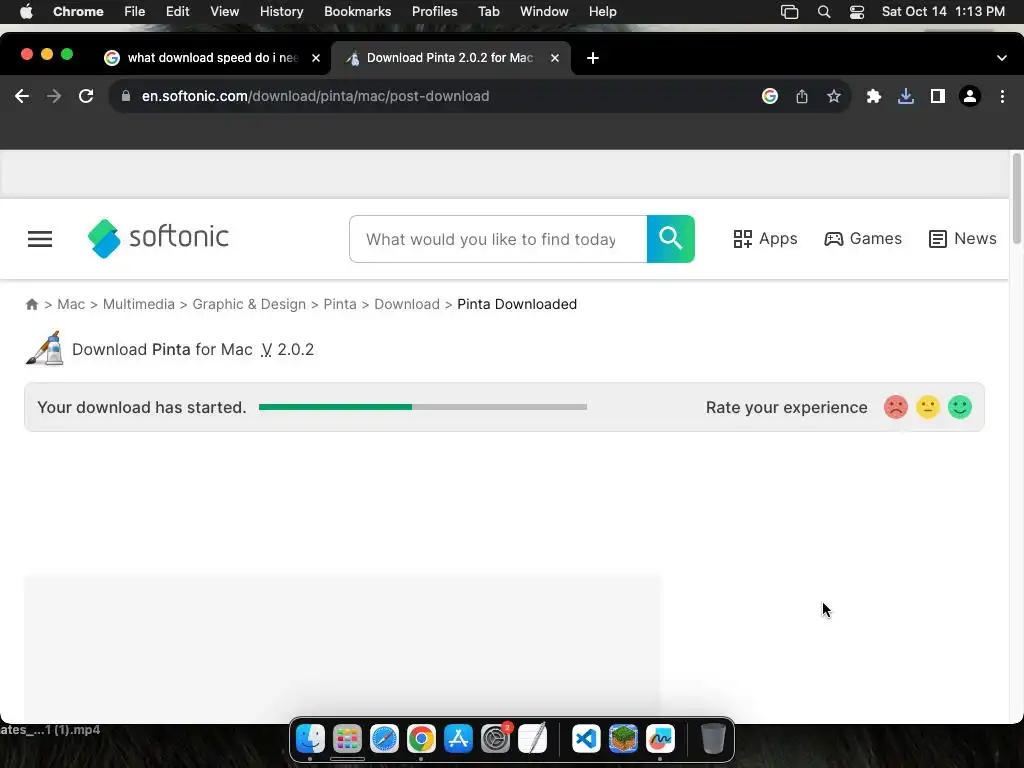Open Safari from the Dock
This screenshot has width=1024, height=768.
(x=384, y=739)
